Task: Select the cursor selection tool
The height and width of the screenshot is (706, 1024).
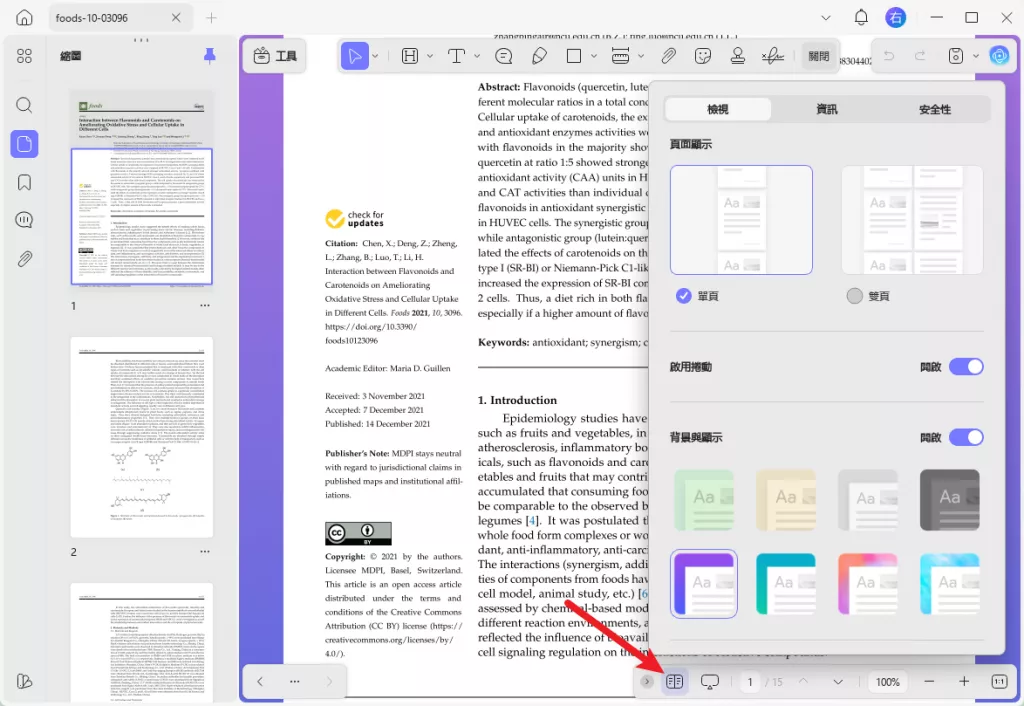Action: (355, 56)
